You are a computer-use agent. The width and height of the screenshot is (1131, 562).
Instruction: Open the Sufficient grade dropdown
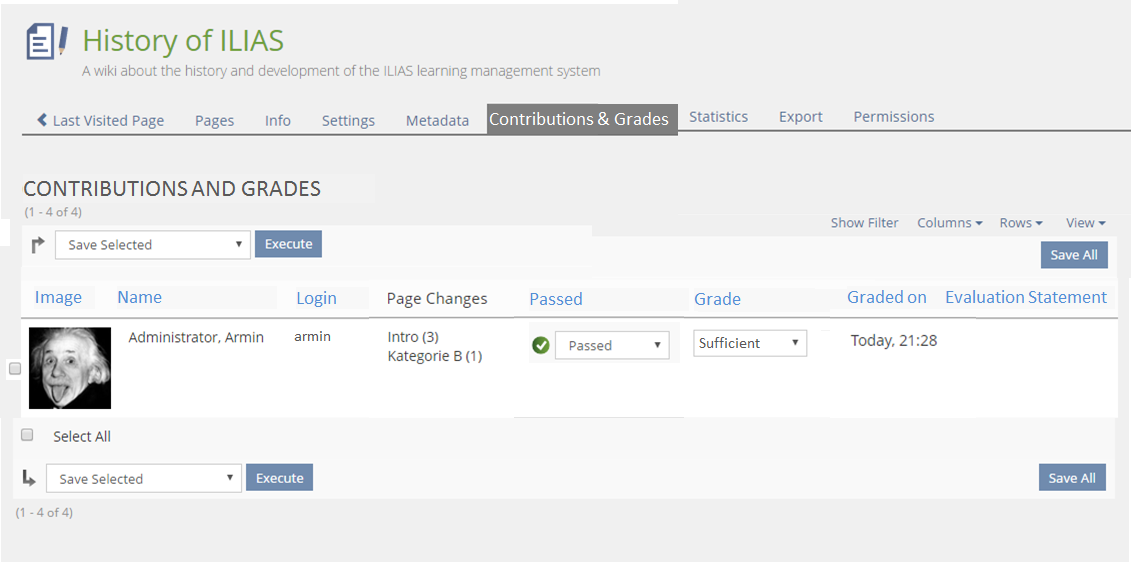(x=750, y=343)
